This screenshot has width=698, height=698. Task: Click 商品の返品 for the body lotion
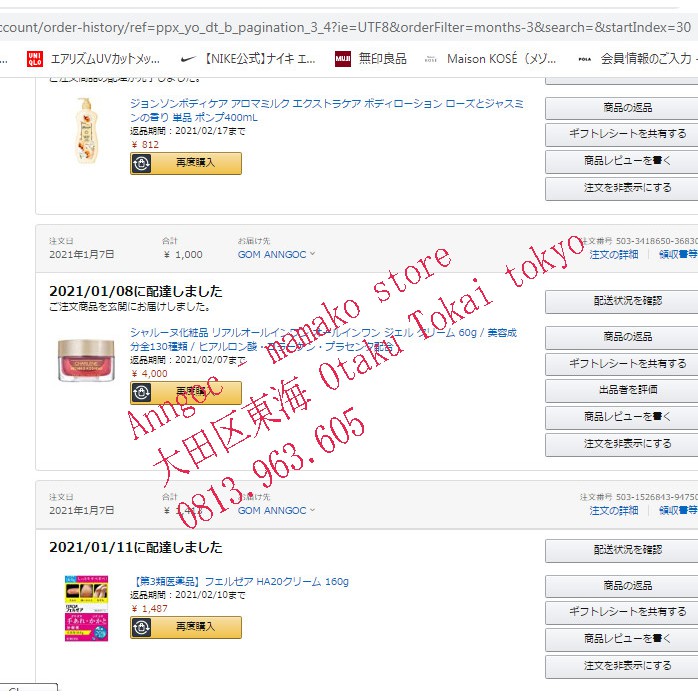click(627, 108)
